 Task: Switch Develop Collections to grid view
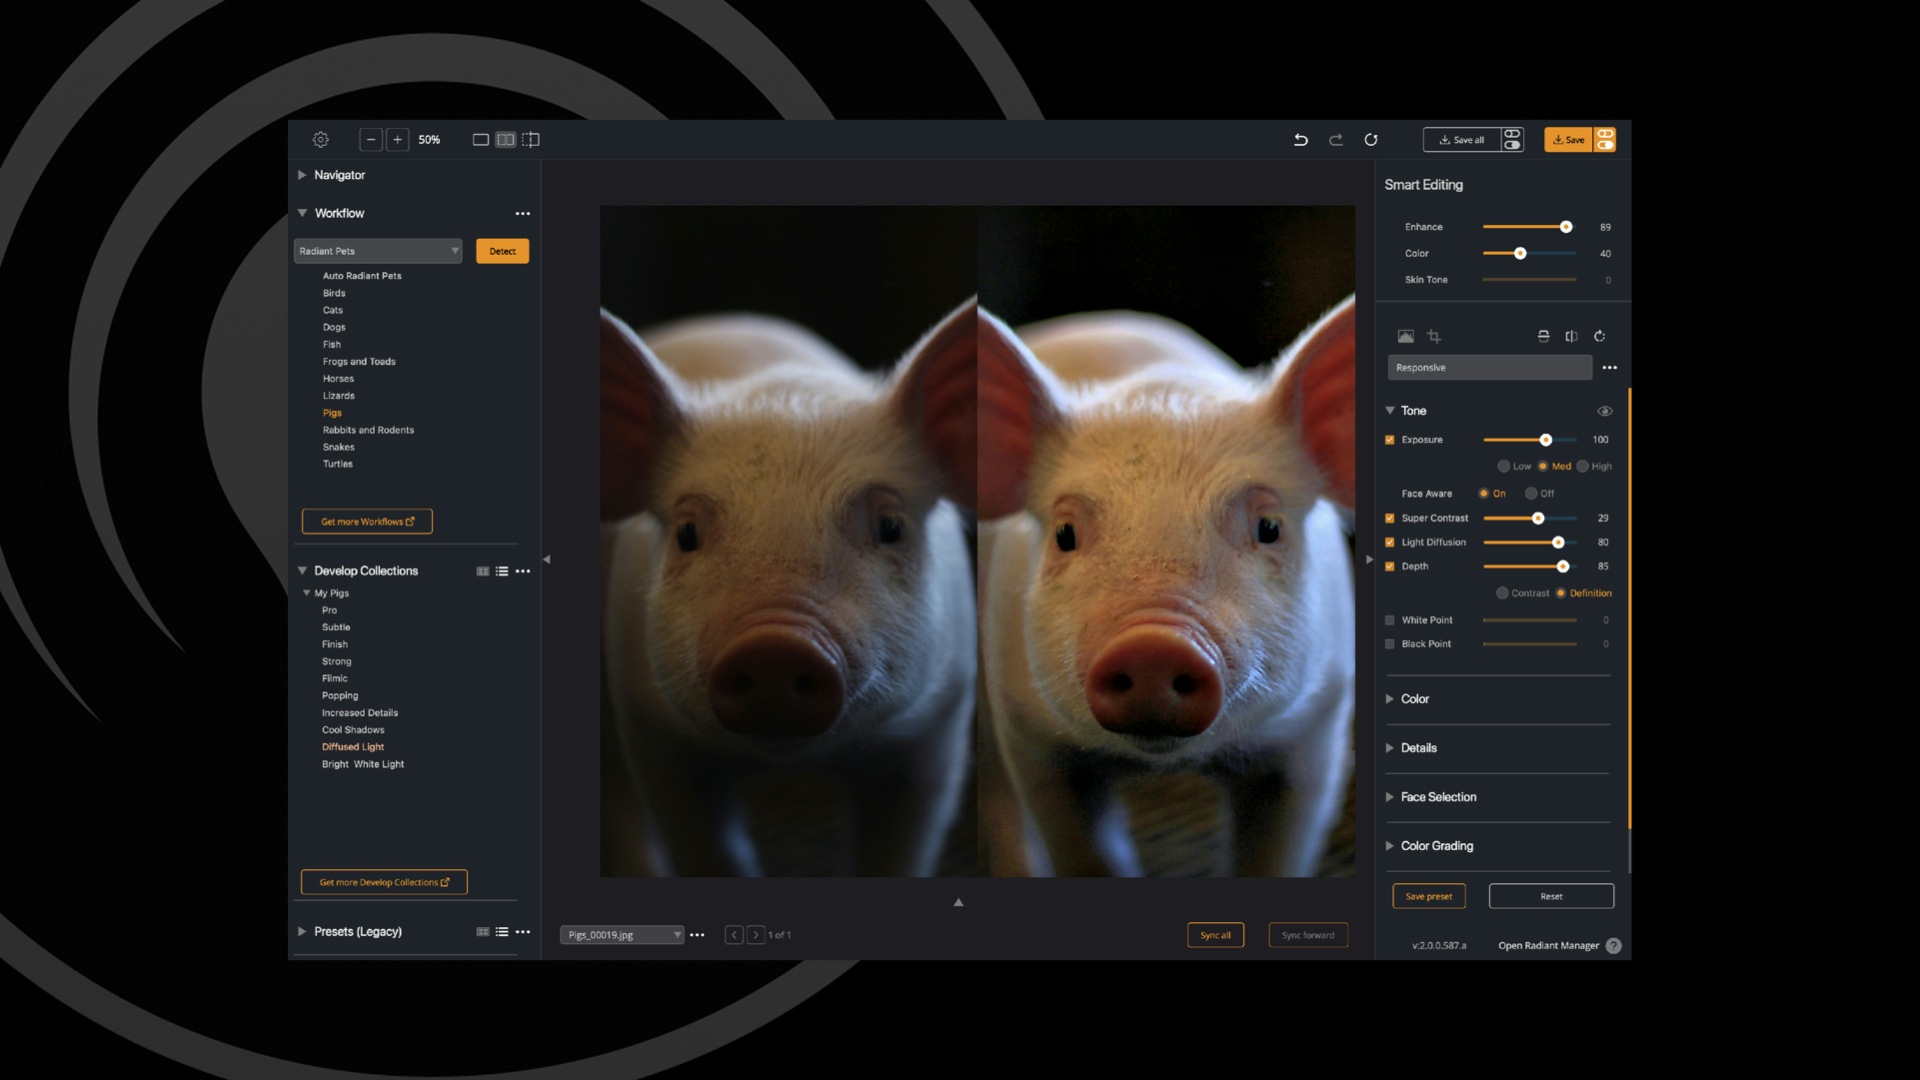pyautogui.click(x=483, y=572)
